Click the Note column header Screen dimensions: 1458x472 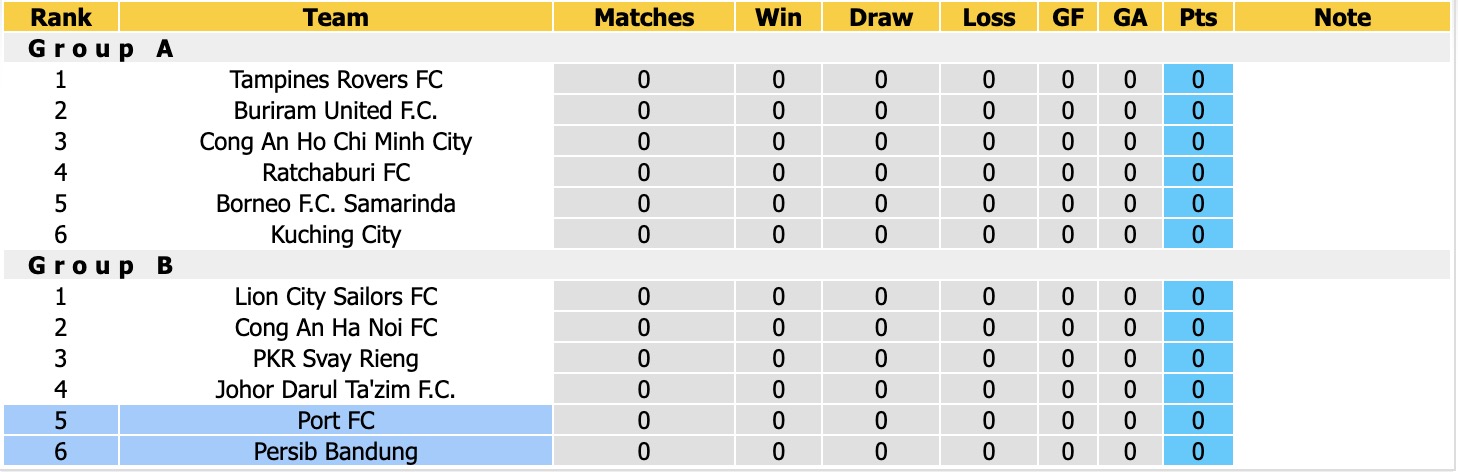(x=1342, y=17)
